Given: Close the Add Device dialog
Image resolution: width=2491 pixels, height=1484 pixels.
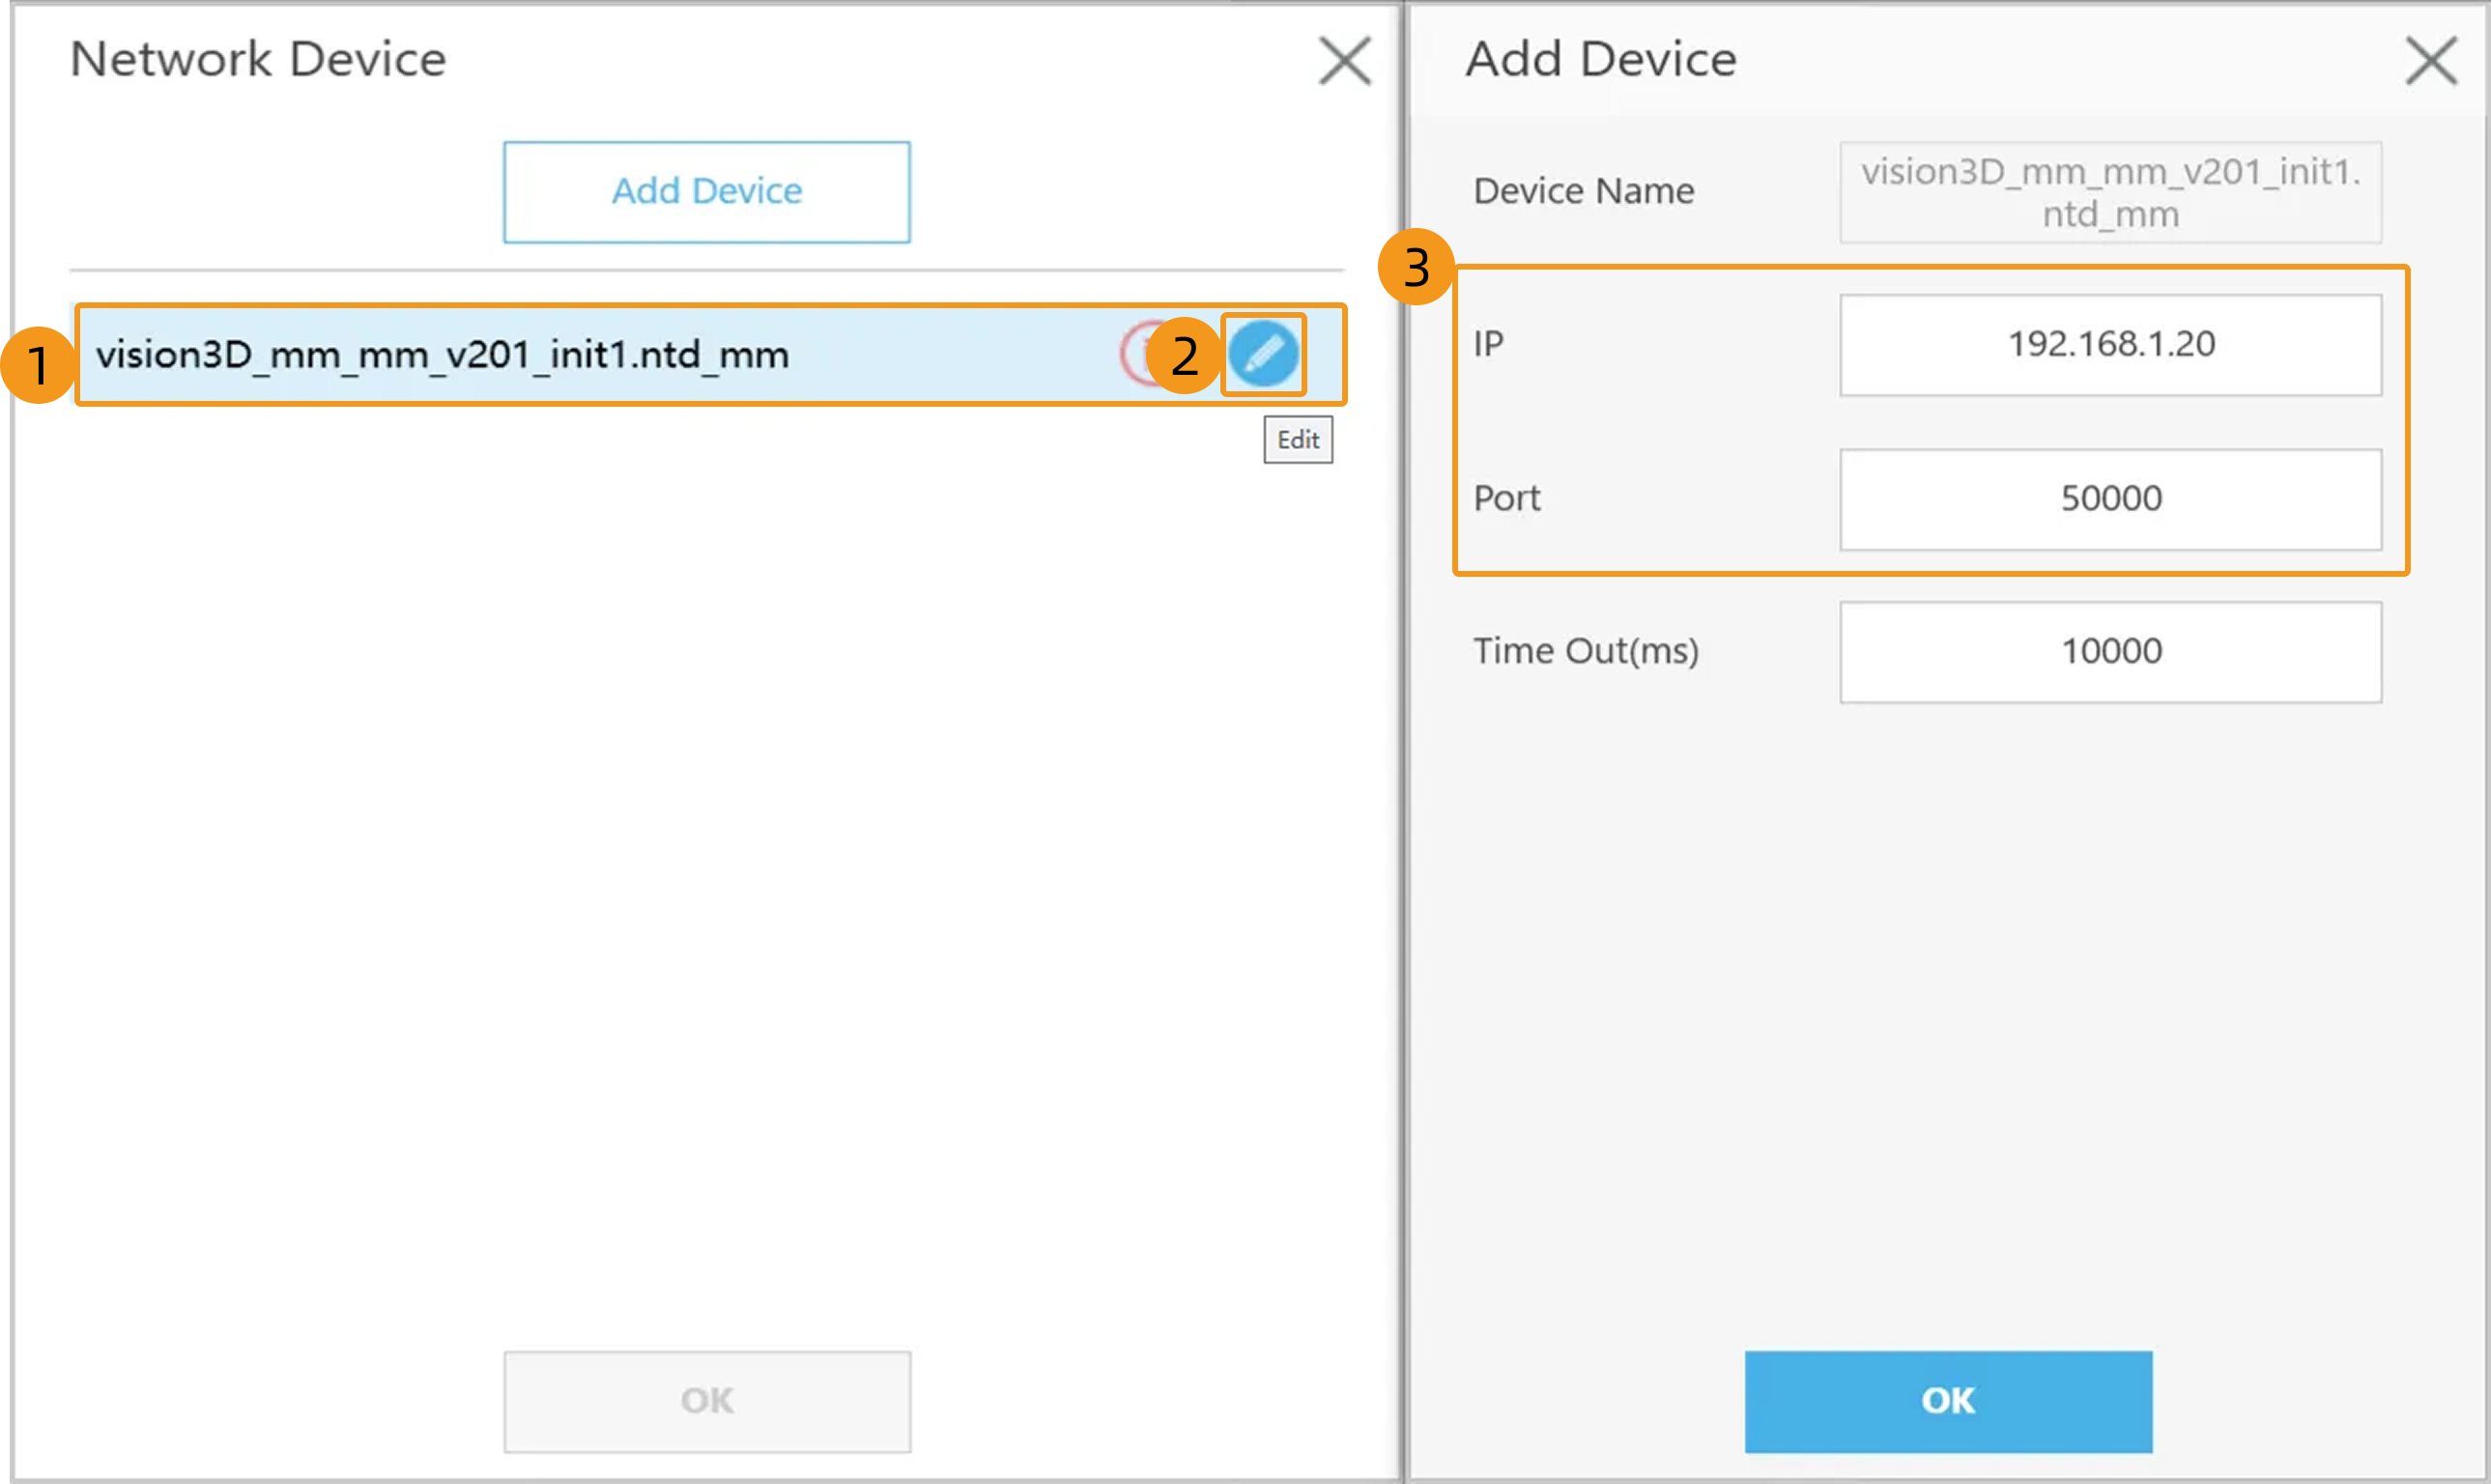Looking at the screenshot, I should tap(2430, 61).
